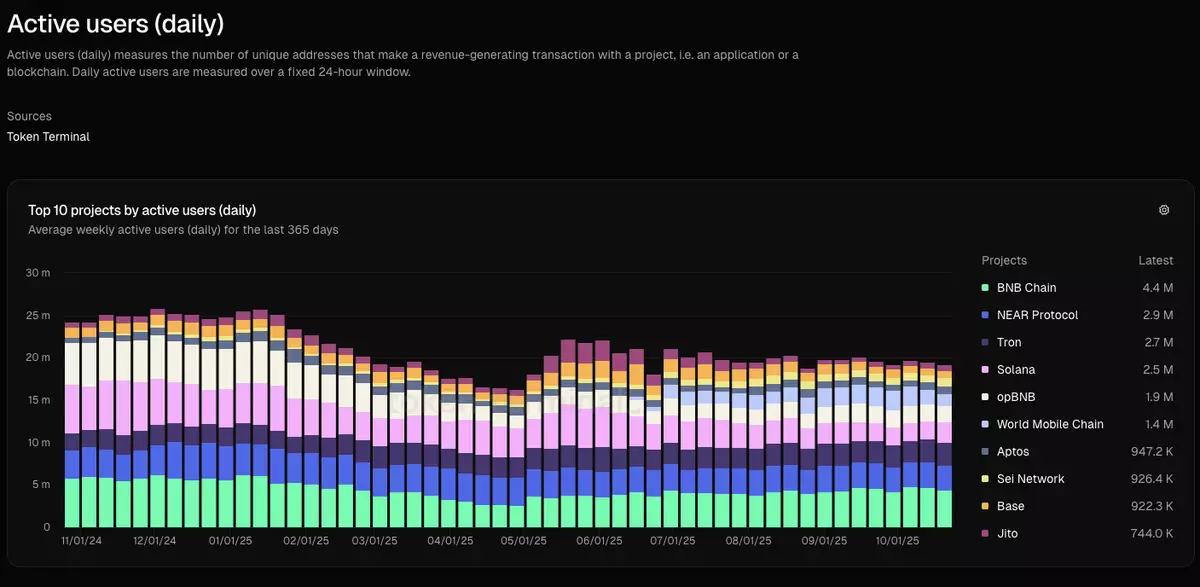1200x587 pixels.
Task: Click the Aptos legend entry
Action: click(1013, 452)
